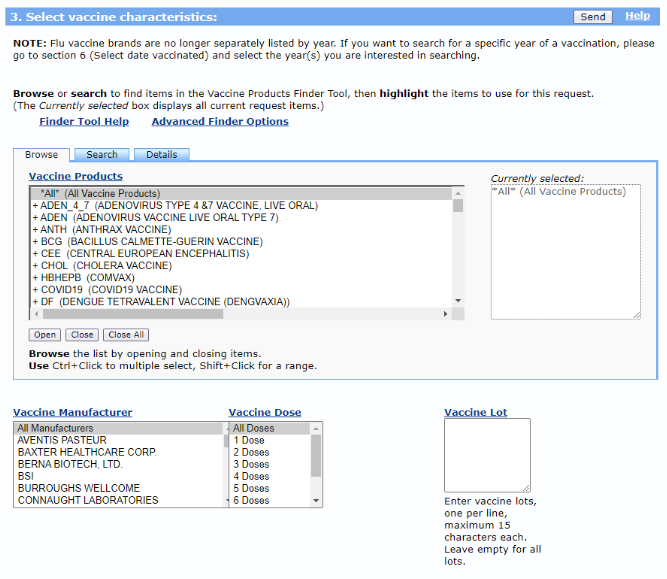
Task: Click vaccine products list scroll up arrow
Action: (458, 193)
